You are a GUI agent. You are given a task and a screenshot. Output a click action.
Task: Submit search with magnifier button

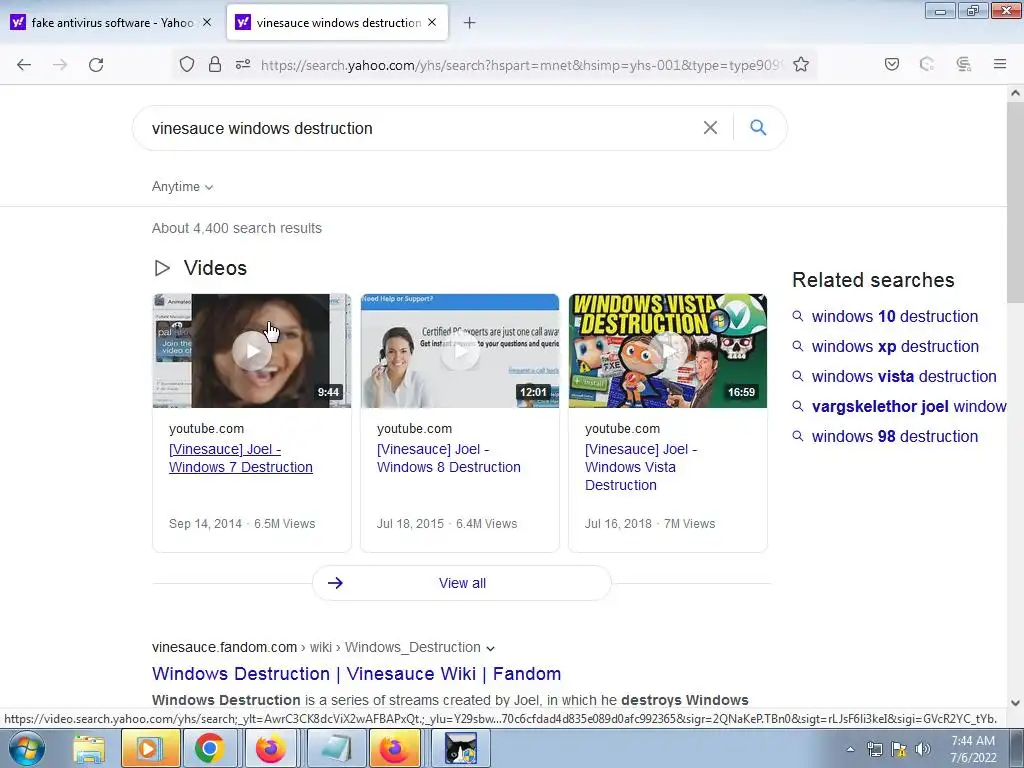[x=758, y=127]
